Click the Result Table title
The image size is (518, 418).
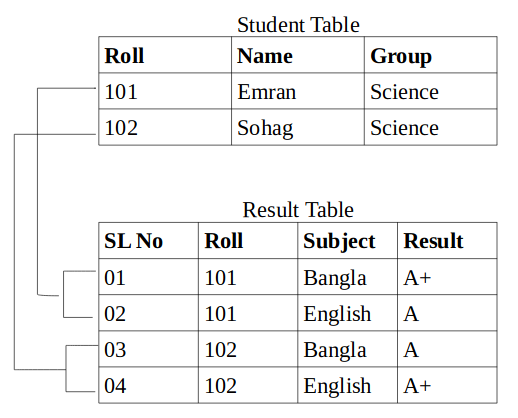[x=298, y=210]
